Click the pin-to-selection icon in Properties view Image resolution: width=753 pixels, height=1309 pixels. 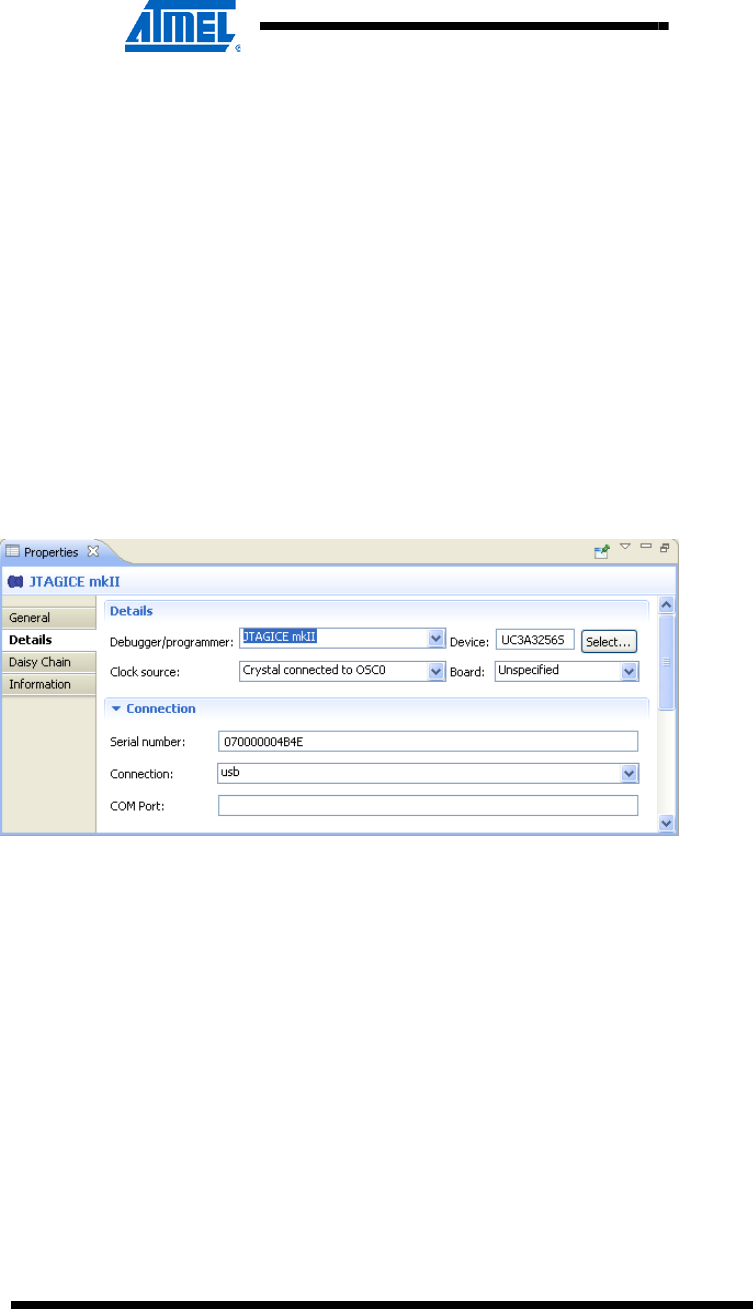603,550
